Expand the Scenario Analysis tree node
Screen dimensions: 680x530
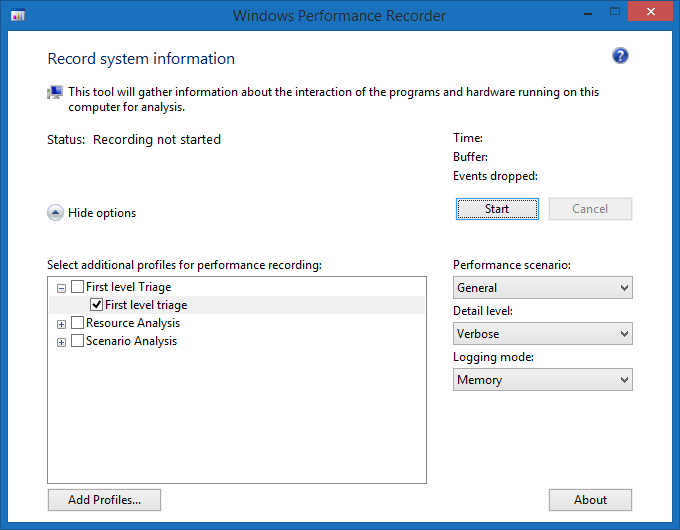[62, 342]
